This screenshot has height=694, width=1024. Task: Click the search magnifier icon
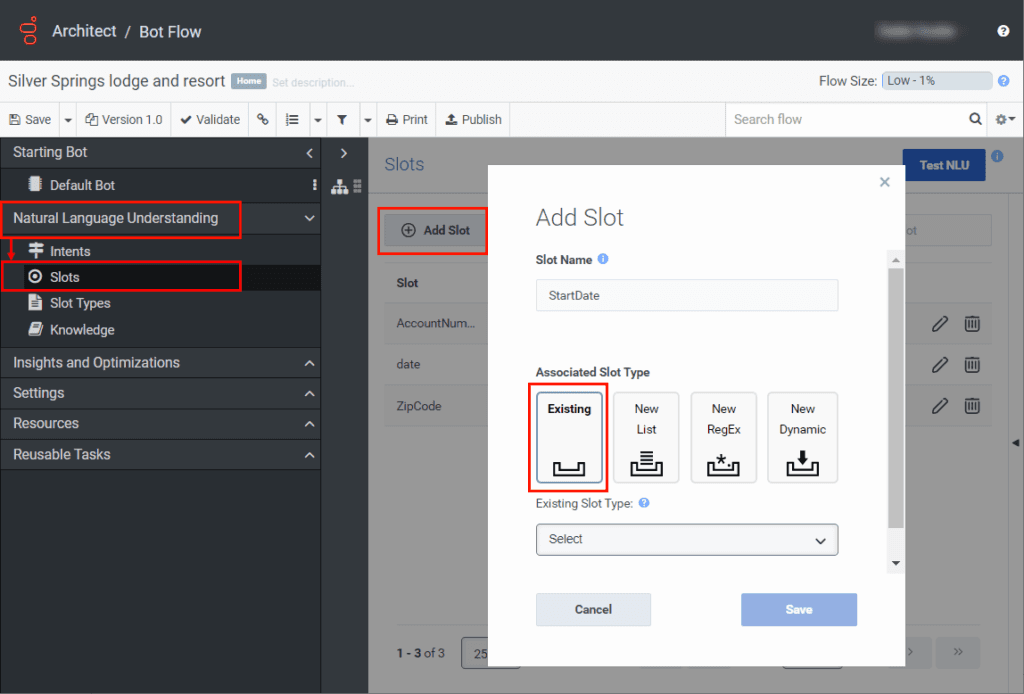(975, 119)
